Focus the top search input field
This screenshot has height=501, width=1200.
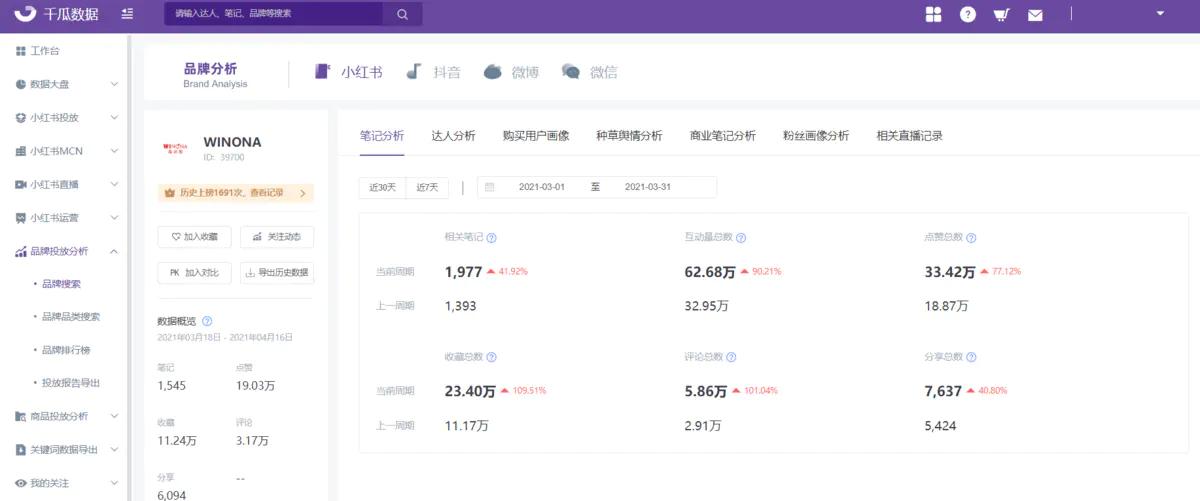(274, 14)
